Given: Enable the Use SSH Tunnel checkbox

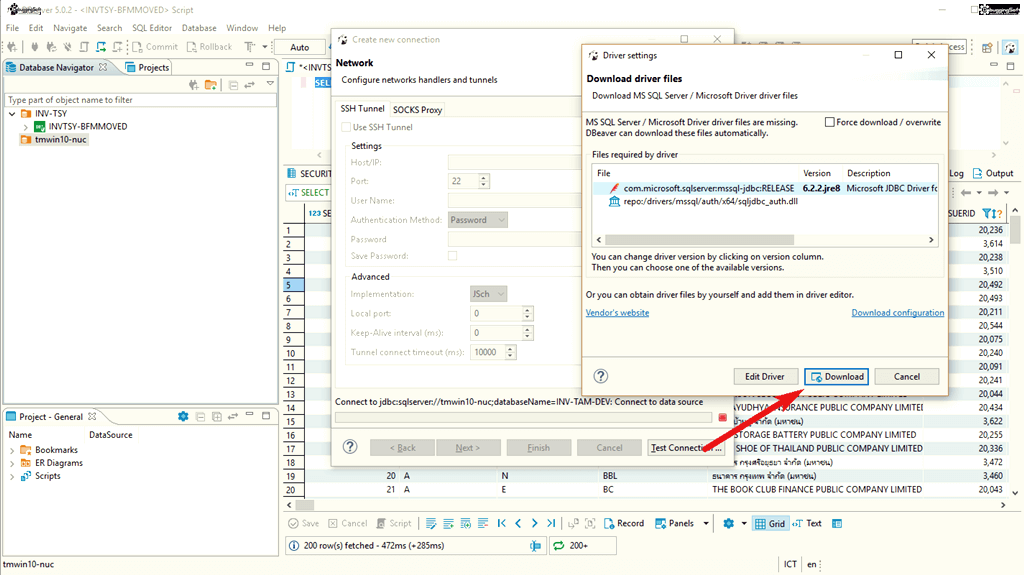Looking at the screenshot, I should (346, 127).
